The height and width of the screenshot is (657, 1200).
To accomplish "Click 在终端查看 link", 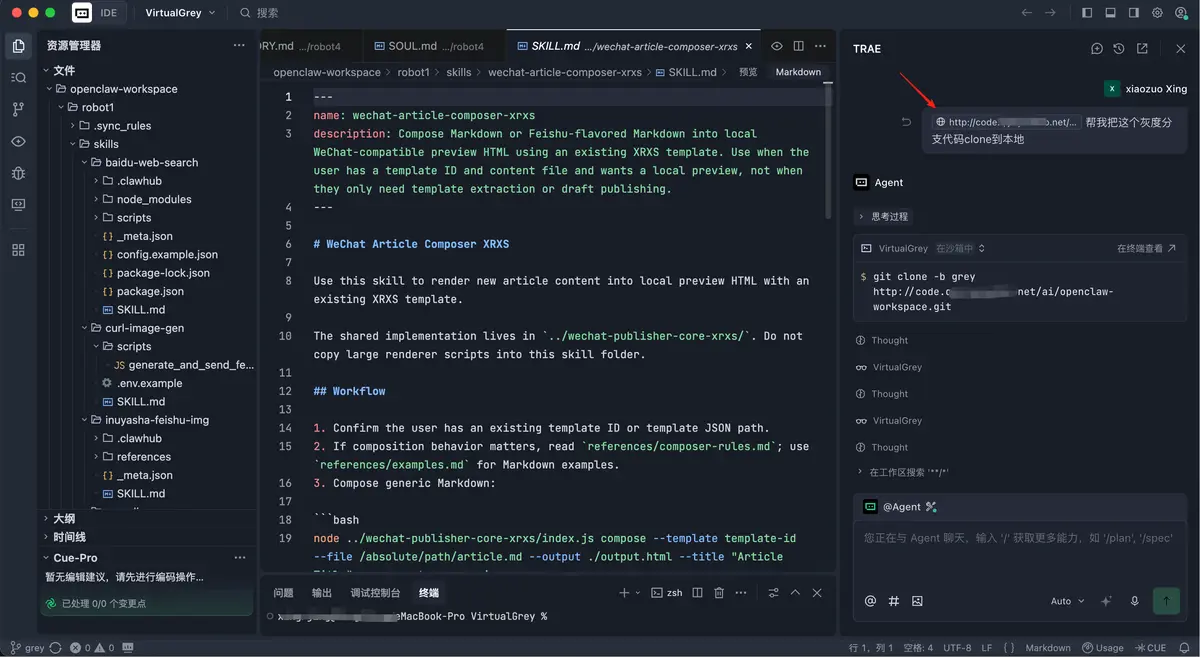I will pos(1146,248).
